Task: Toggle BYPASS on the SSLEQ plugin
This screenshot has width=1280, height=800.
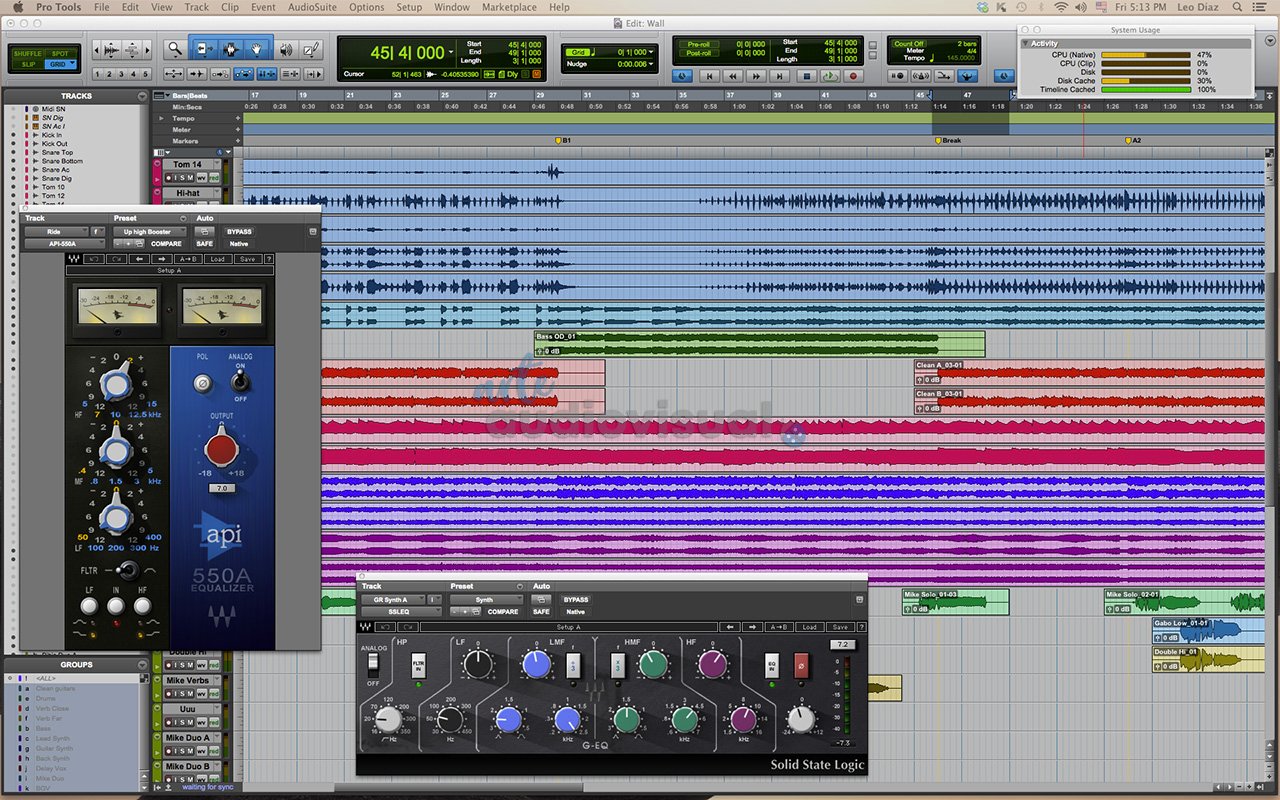Action: pyautogui.click(x=576, y=600)
